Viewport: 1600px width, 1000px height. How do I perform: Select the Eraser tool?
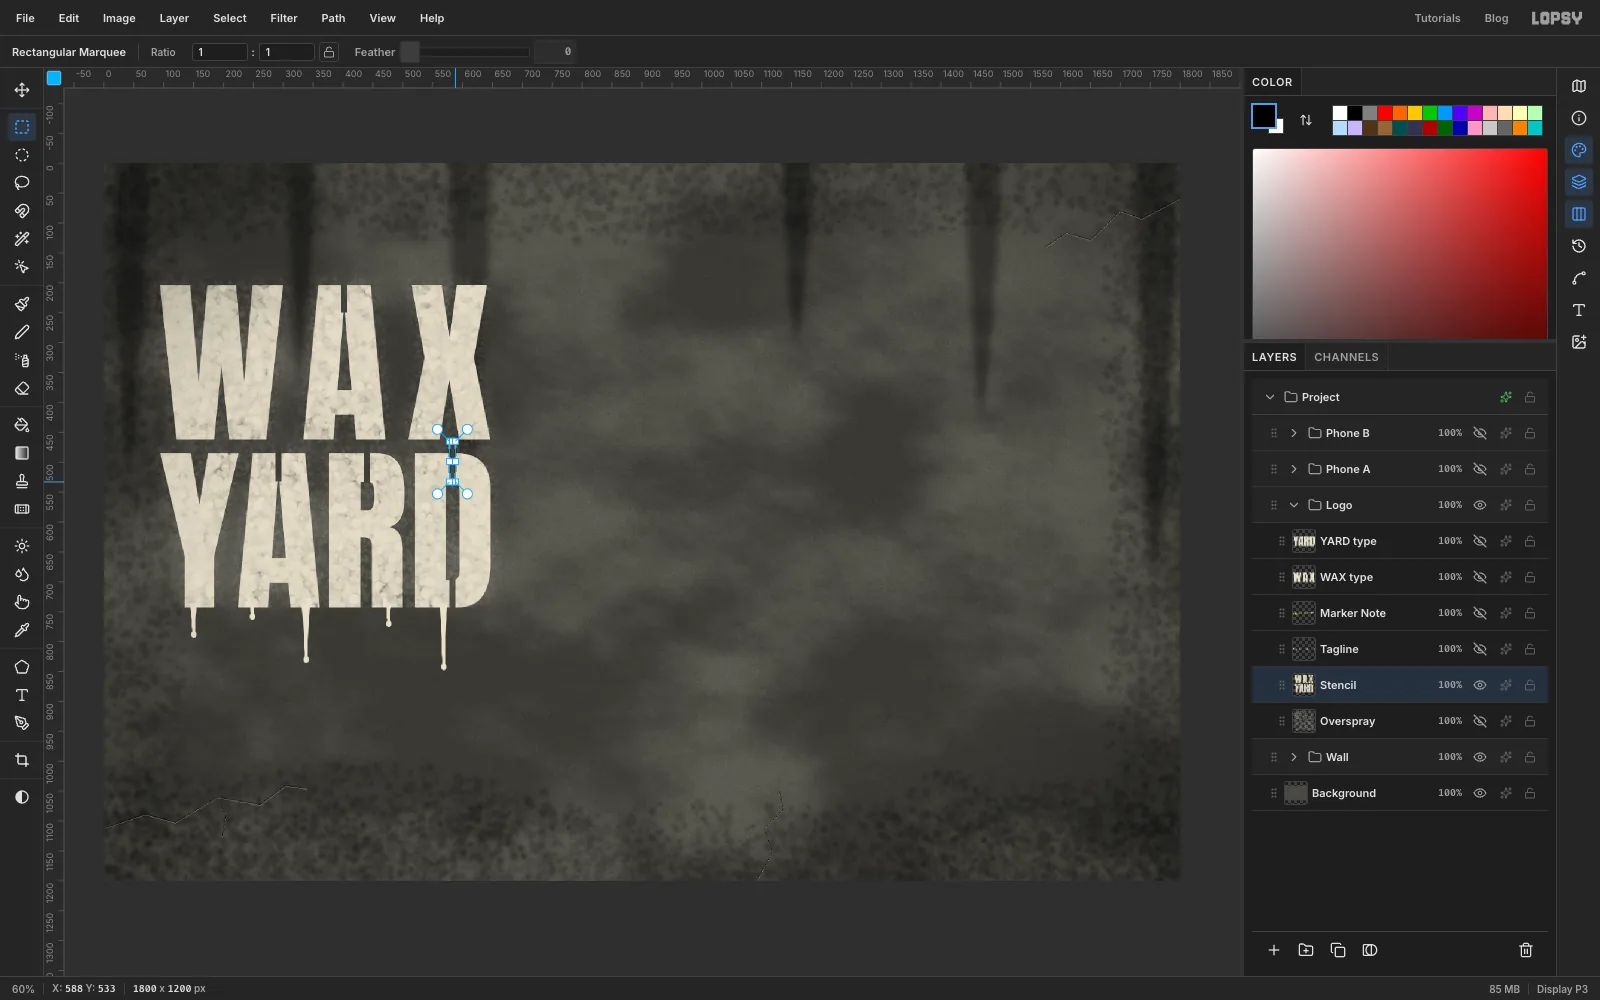point(21,388)
